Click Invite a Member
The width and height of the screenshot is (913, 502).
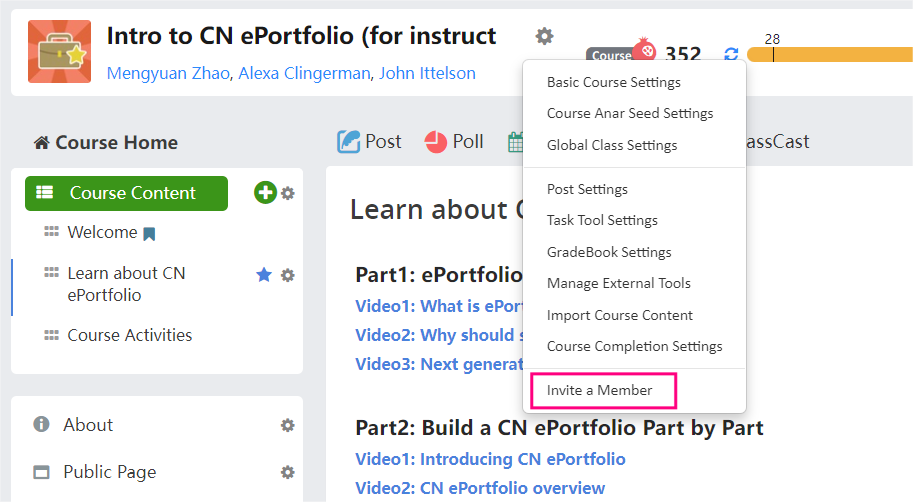click(x=599, y=390)
